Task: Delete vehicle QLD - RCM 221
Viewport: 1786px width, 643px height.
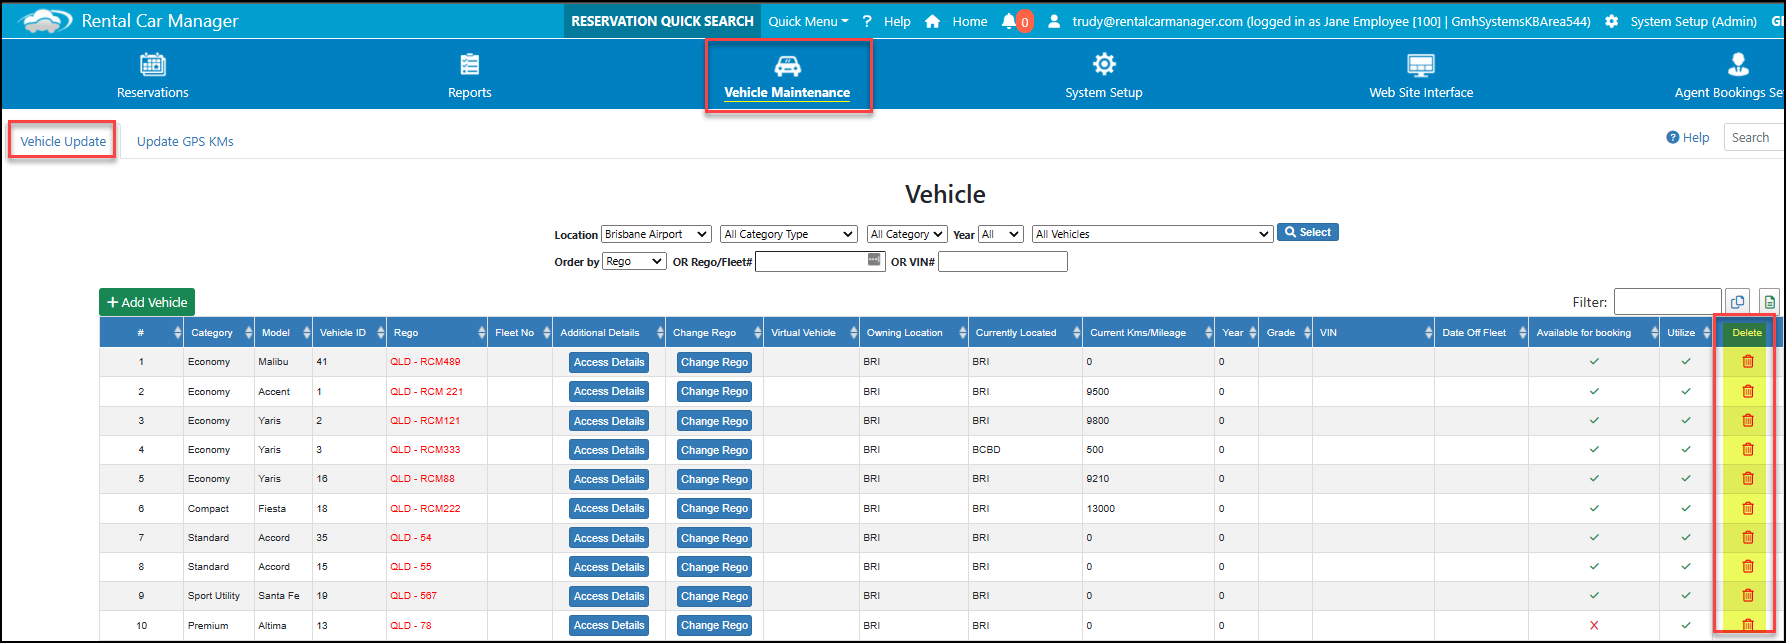Action: [1748, 391]
